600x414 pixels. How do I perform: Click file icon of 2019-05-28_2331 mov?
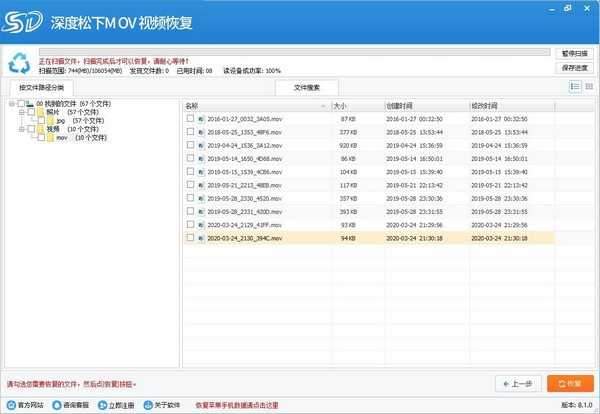click(201, 212)
